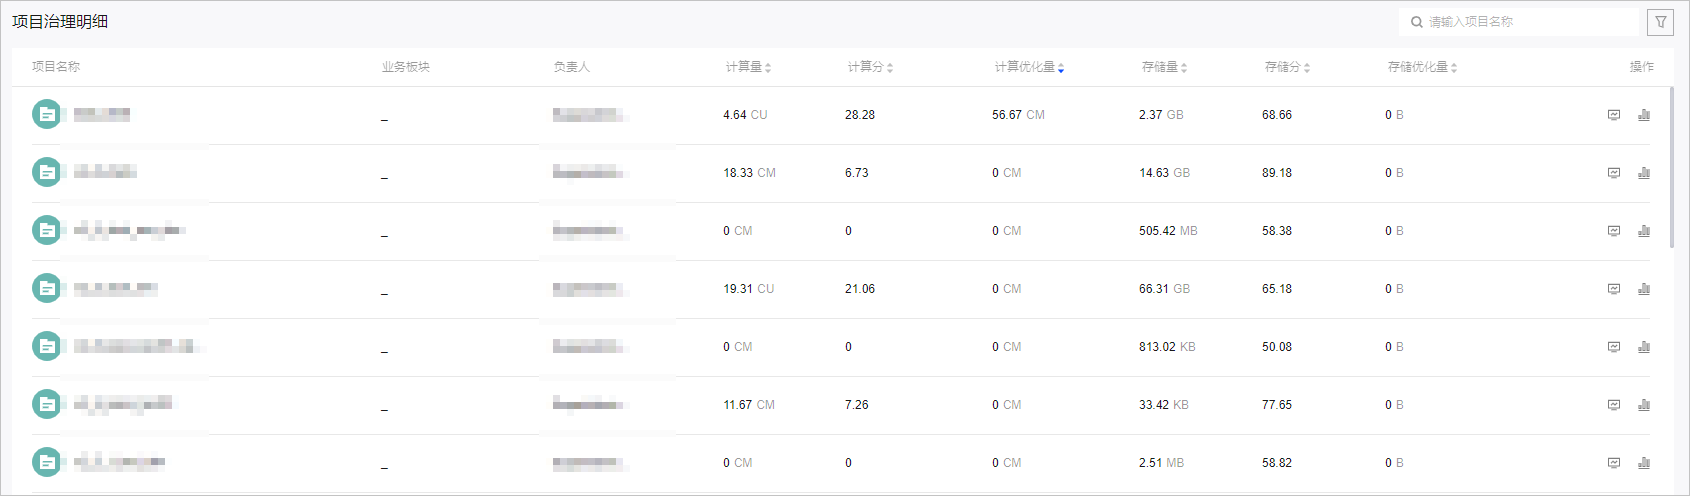Open bar chart for 505.42 MB row
Image resolution: width=1690 pixels, height=496 pixels.
(x=1644, y=231)
